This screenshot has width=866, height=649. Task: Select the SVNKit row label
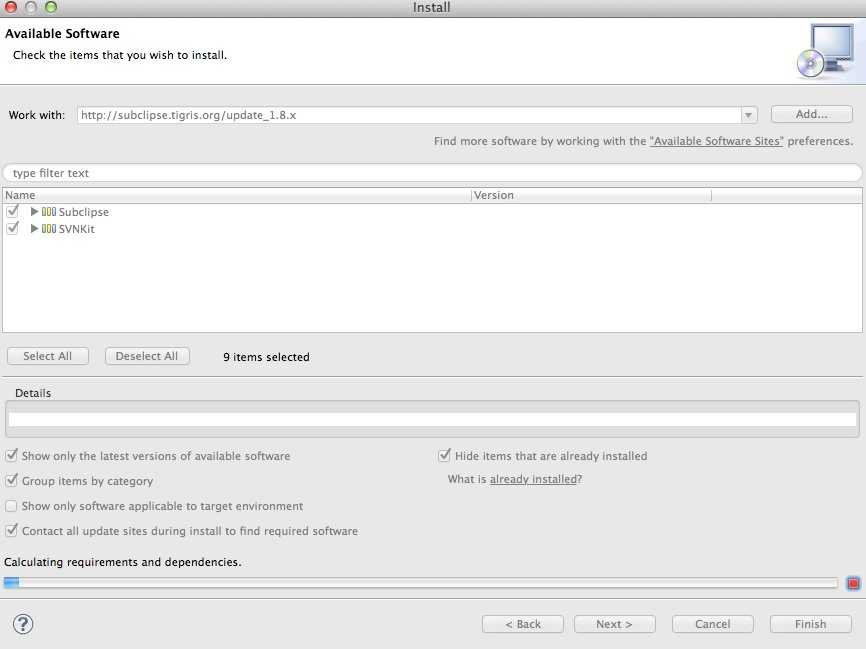(x=77, y=229)
